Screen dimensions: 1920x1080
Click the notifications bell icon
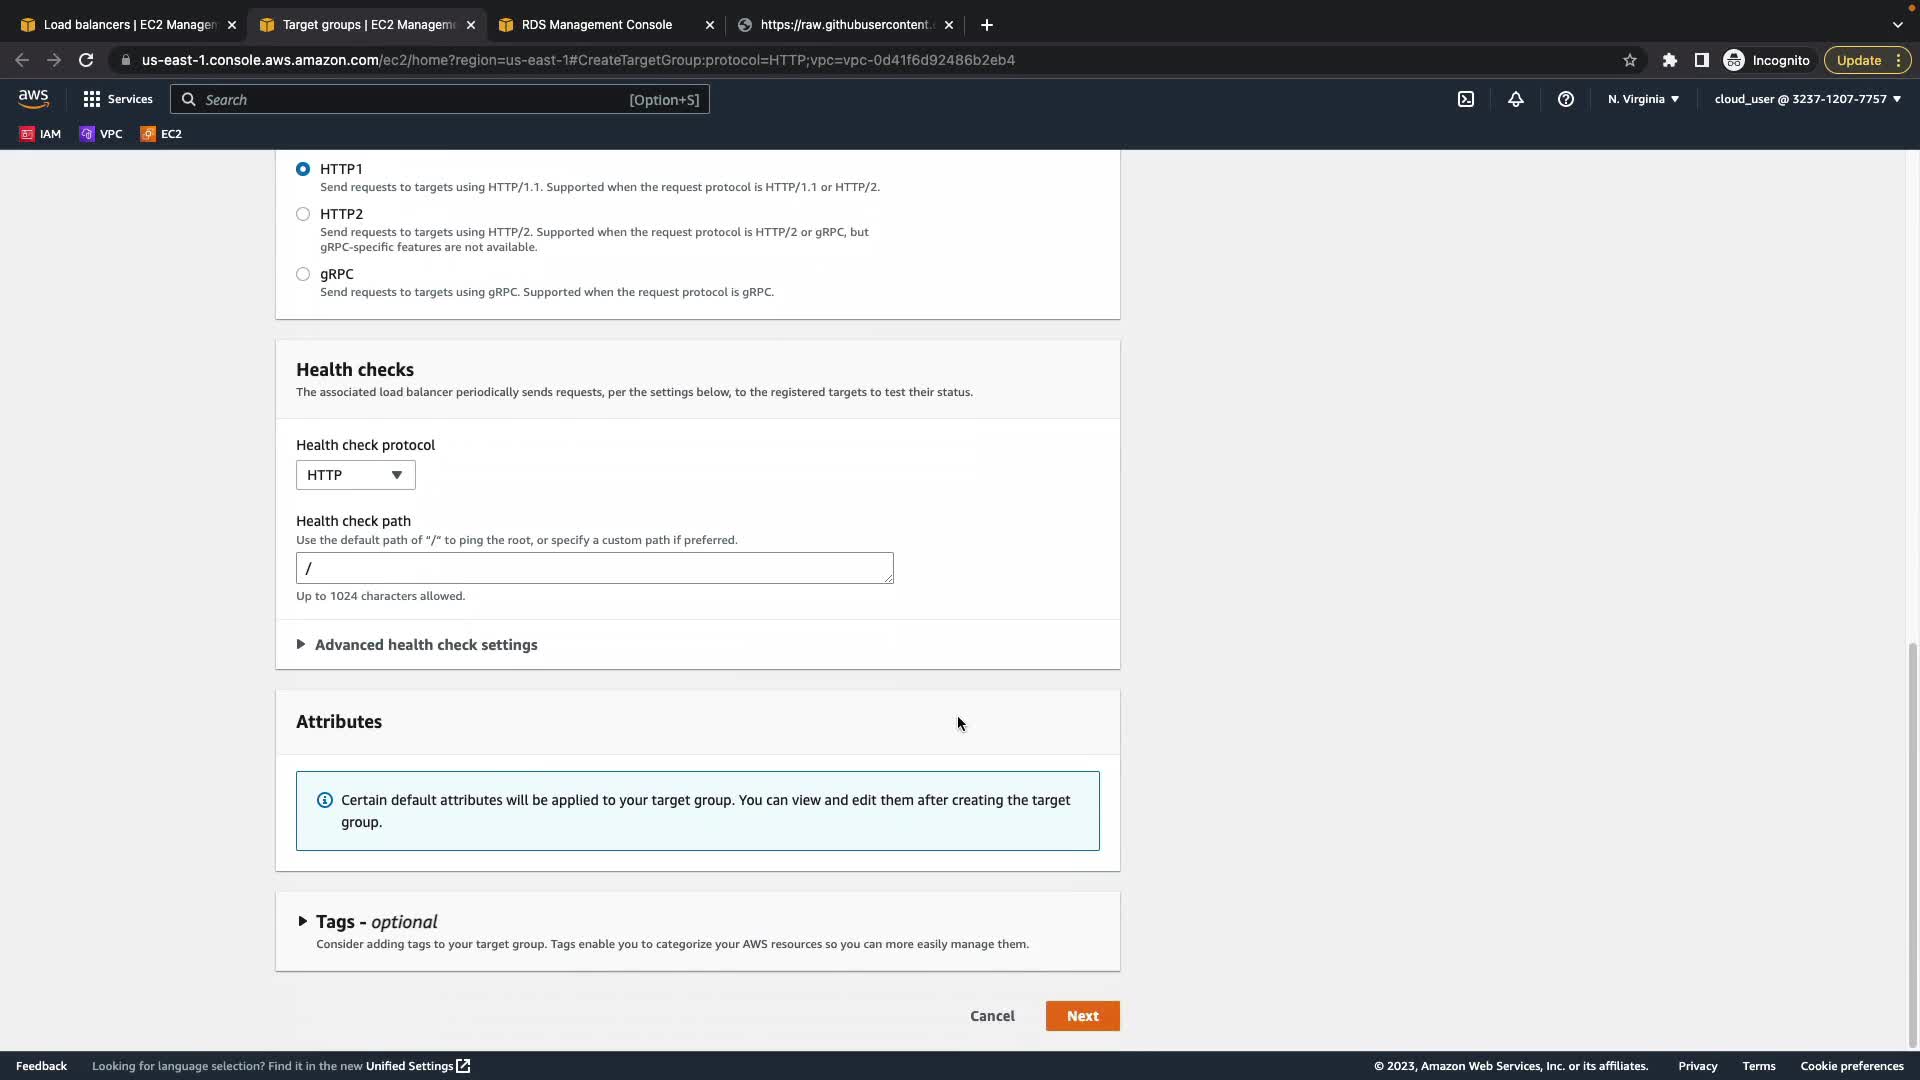tap(1516, 99)
